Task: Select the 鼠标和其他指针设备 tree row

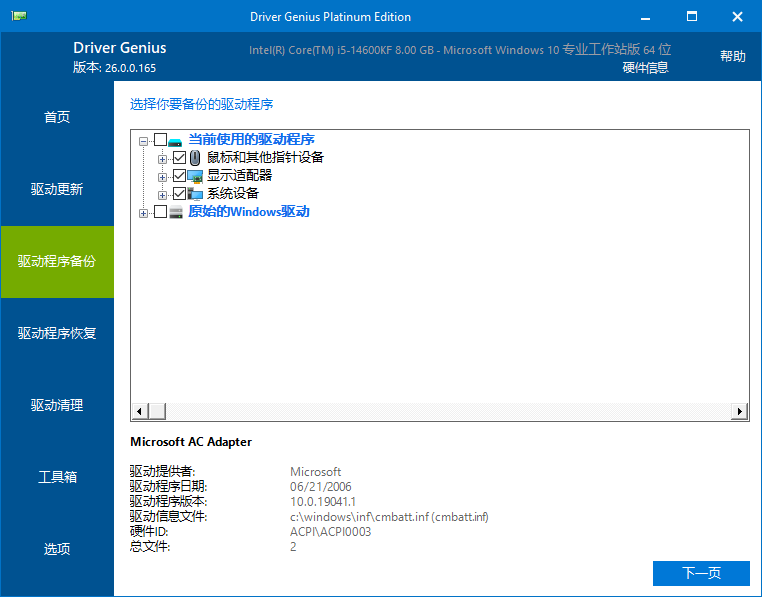Action: 265,158
